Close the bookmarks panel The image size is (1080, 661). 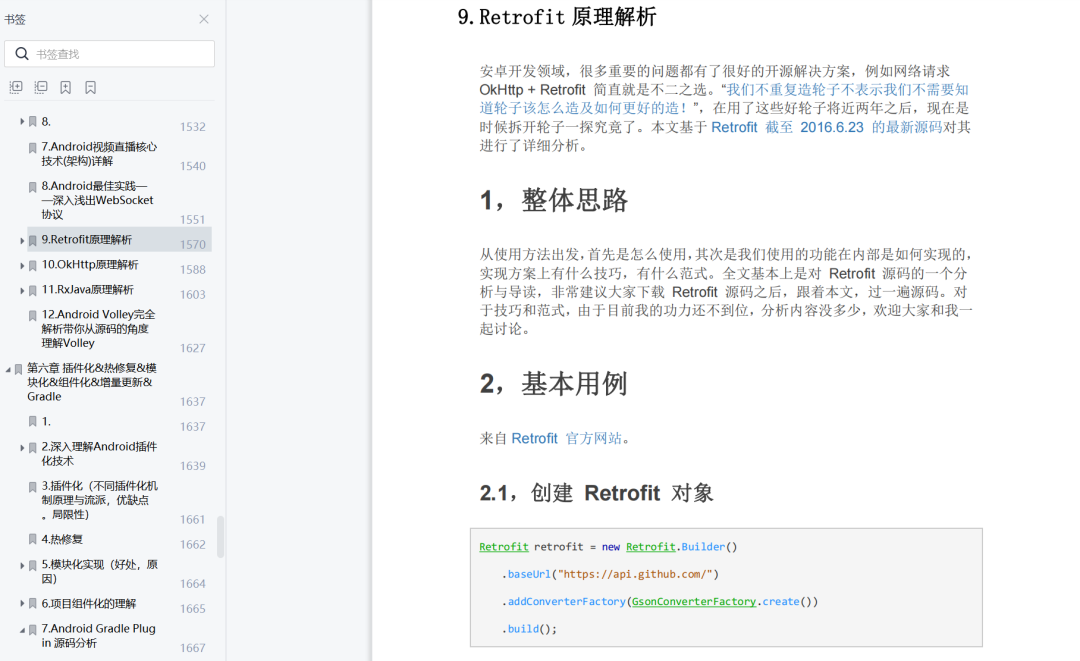(204, 19)
